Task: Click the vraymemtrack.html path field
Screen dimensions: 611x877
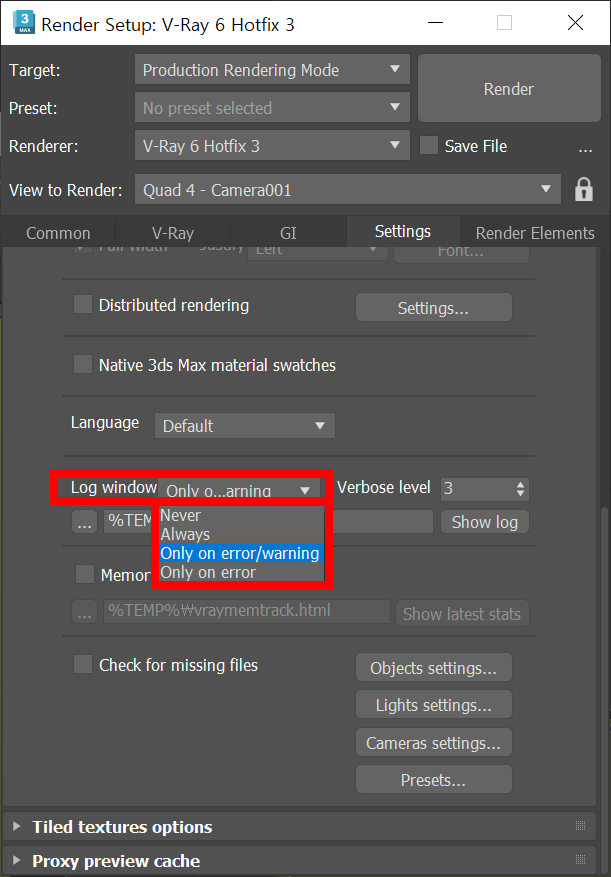Action: pyautogui.click(x=246, y=611)
